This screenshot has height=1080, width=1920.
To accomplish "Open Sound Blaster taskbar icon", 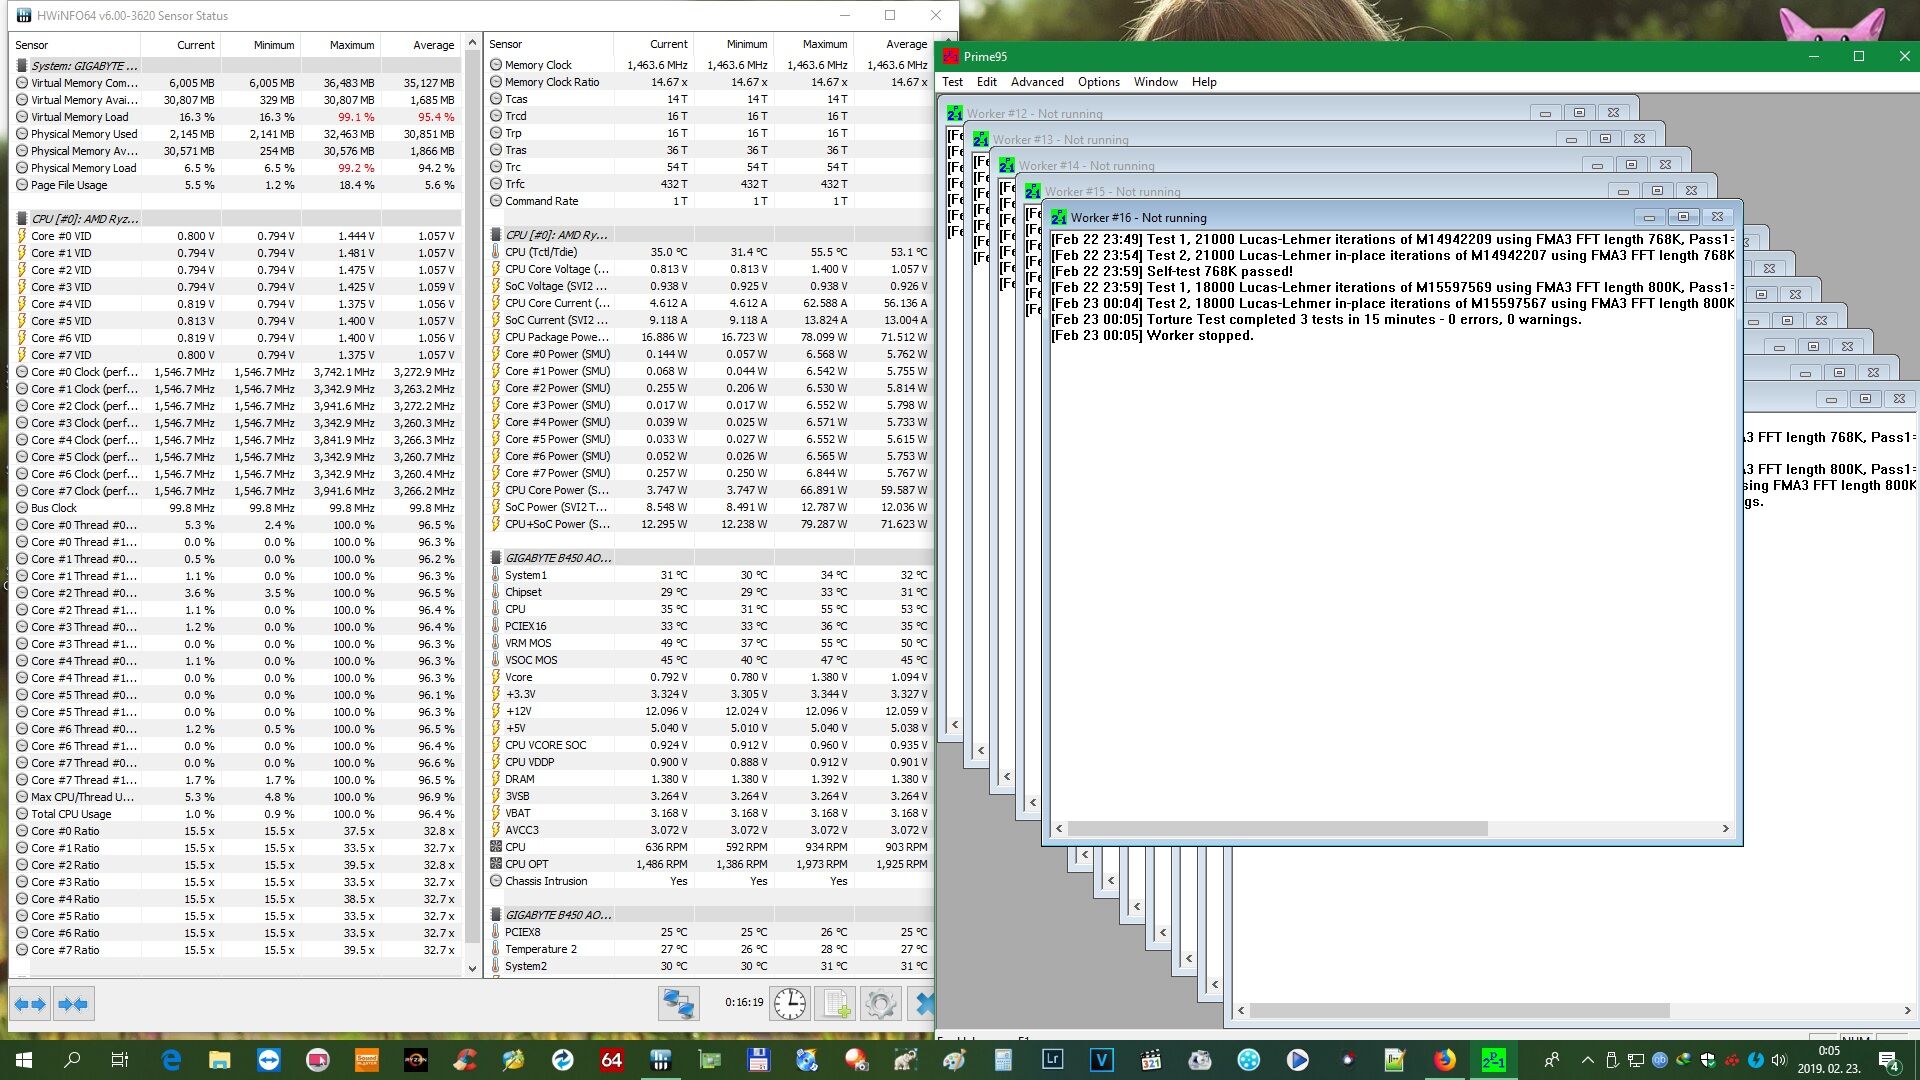I will [366, 1060].
